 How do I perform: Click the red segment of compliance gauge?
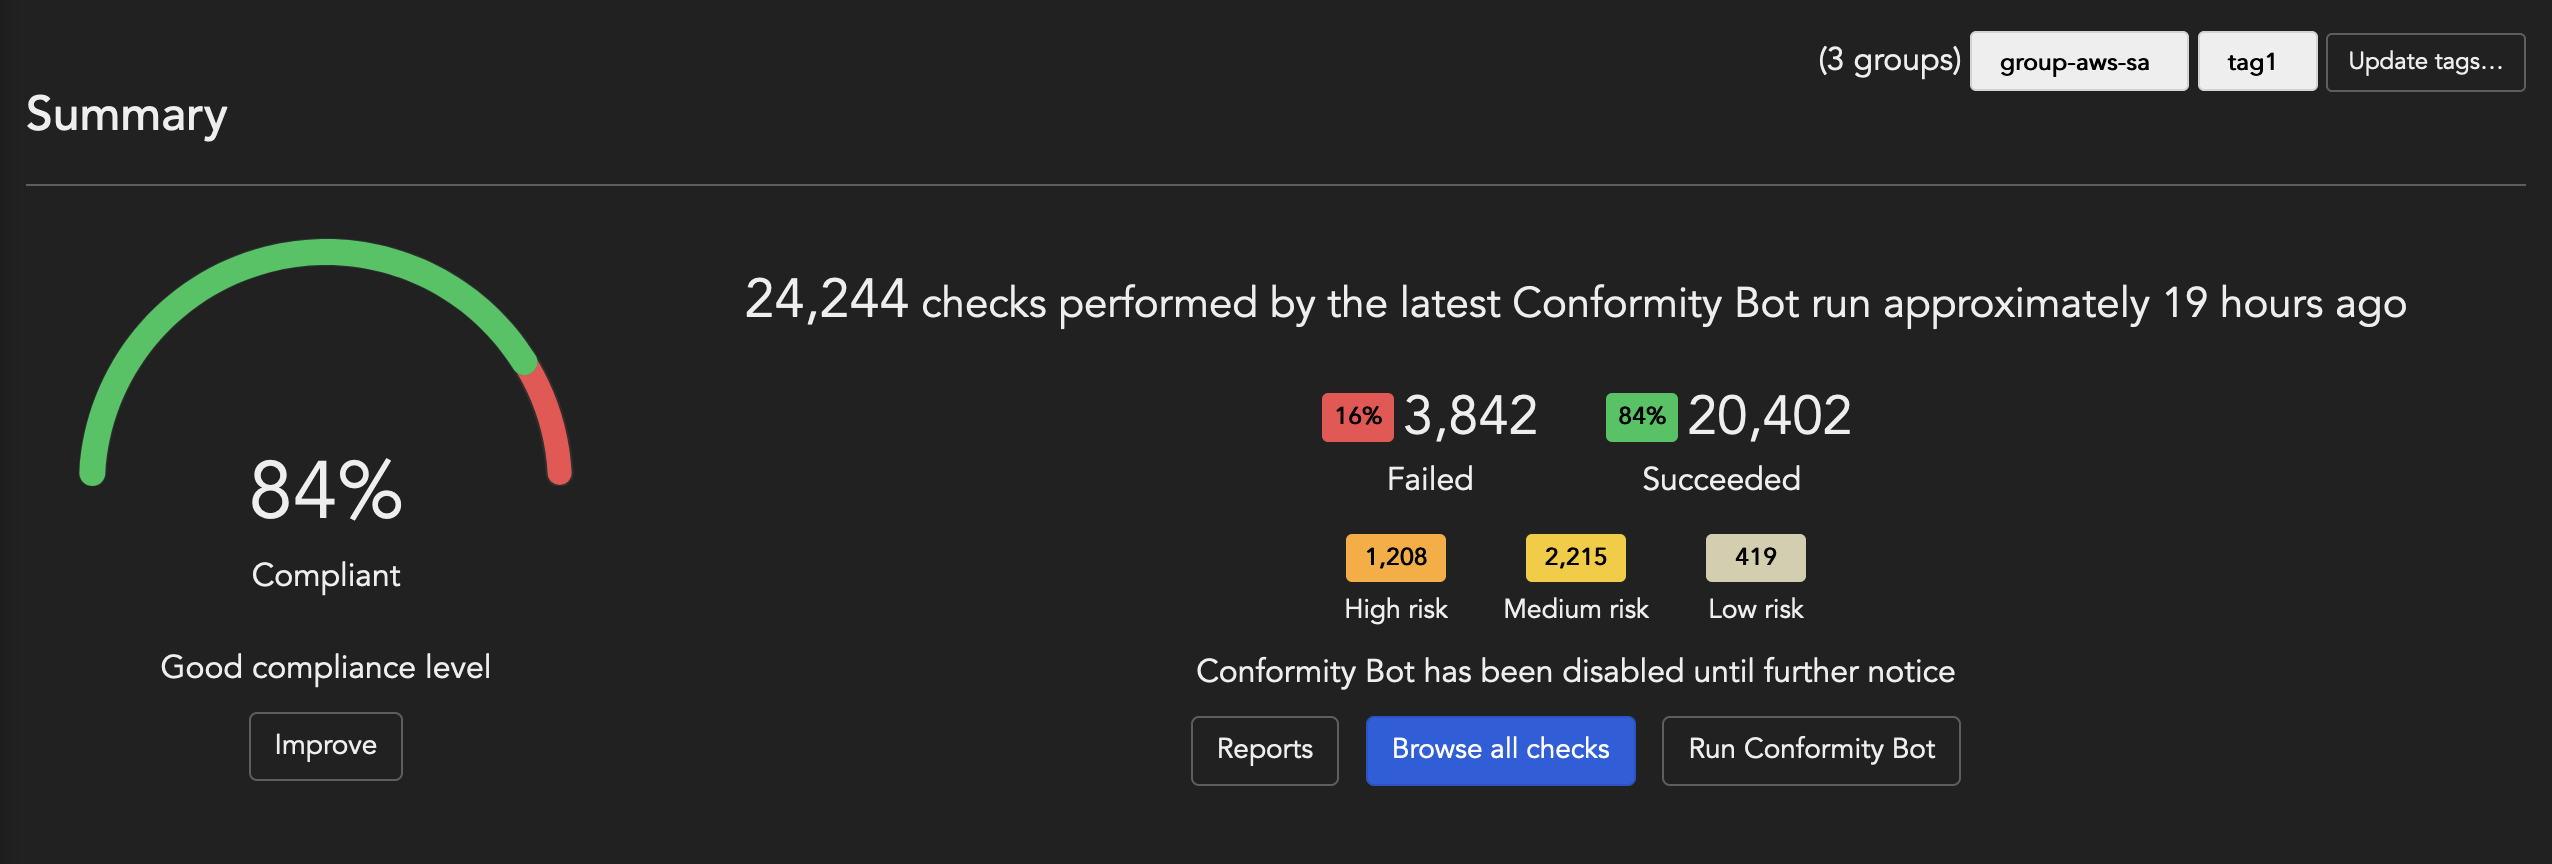[x=553, y=420]
